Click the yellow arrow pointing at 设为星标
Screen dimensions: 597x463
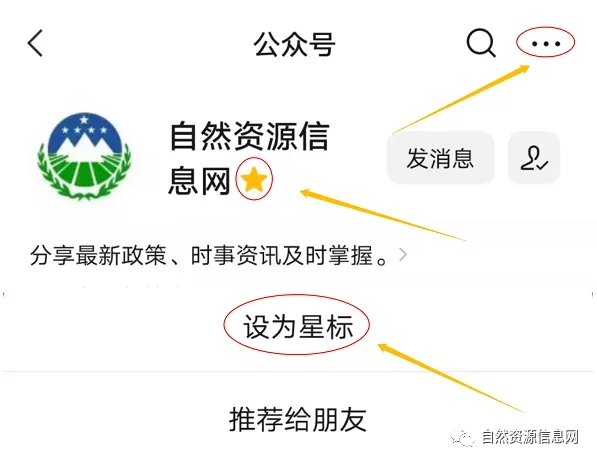click(451, 378)
